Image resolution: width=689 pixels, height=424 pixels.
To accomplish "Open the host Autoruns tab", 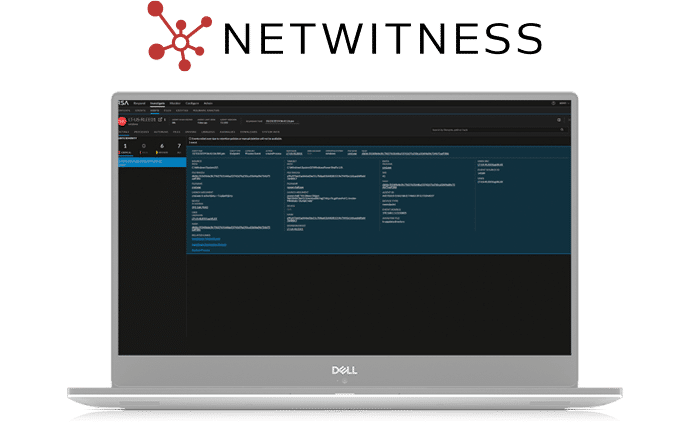I will (x=161, y=132).
